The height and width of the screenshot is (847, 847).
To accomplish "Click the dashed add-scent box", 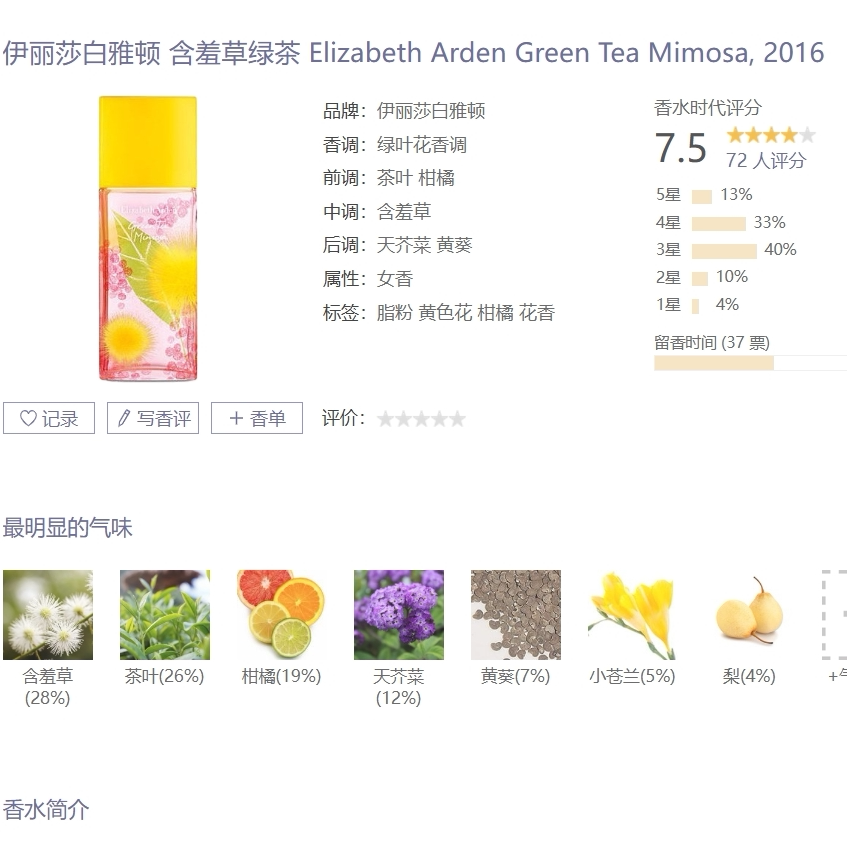I will point(835,615).
